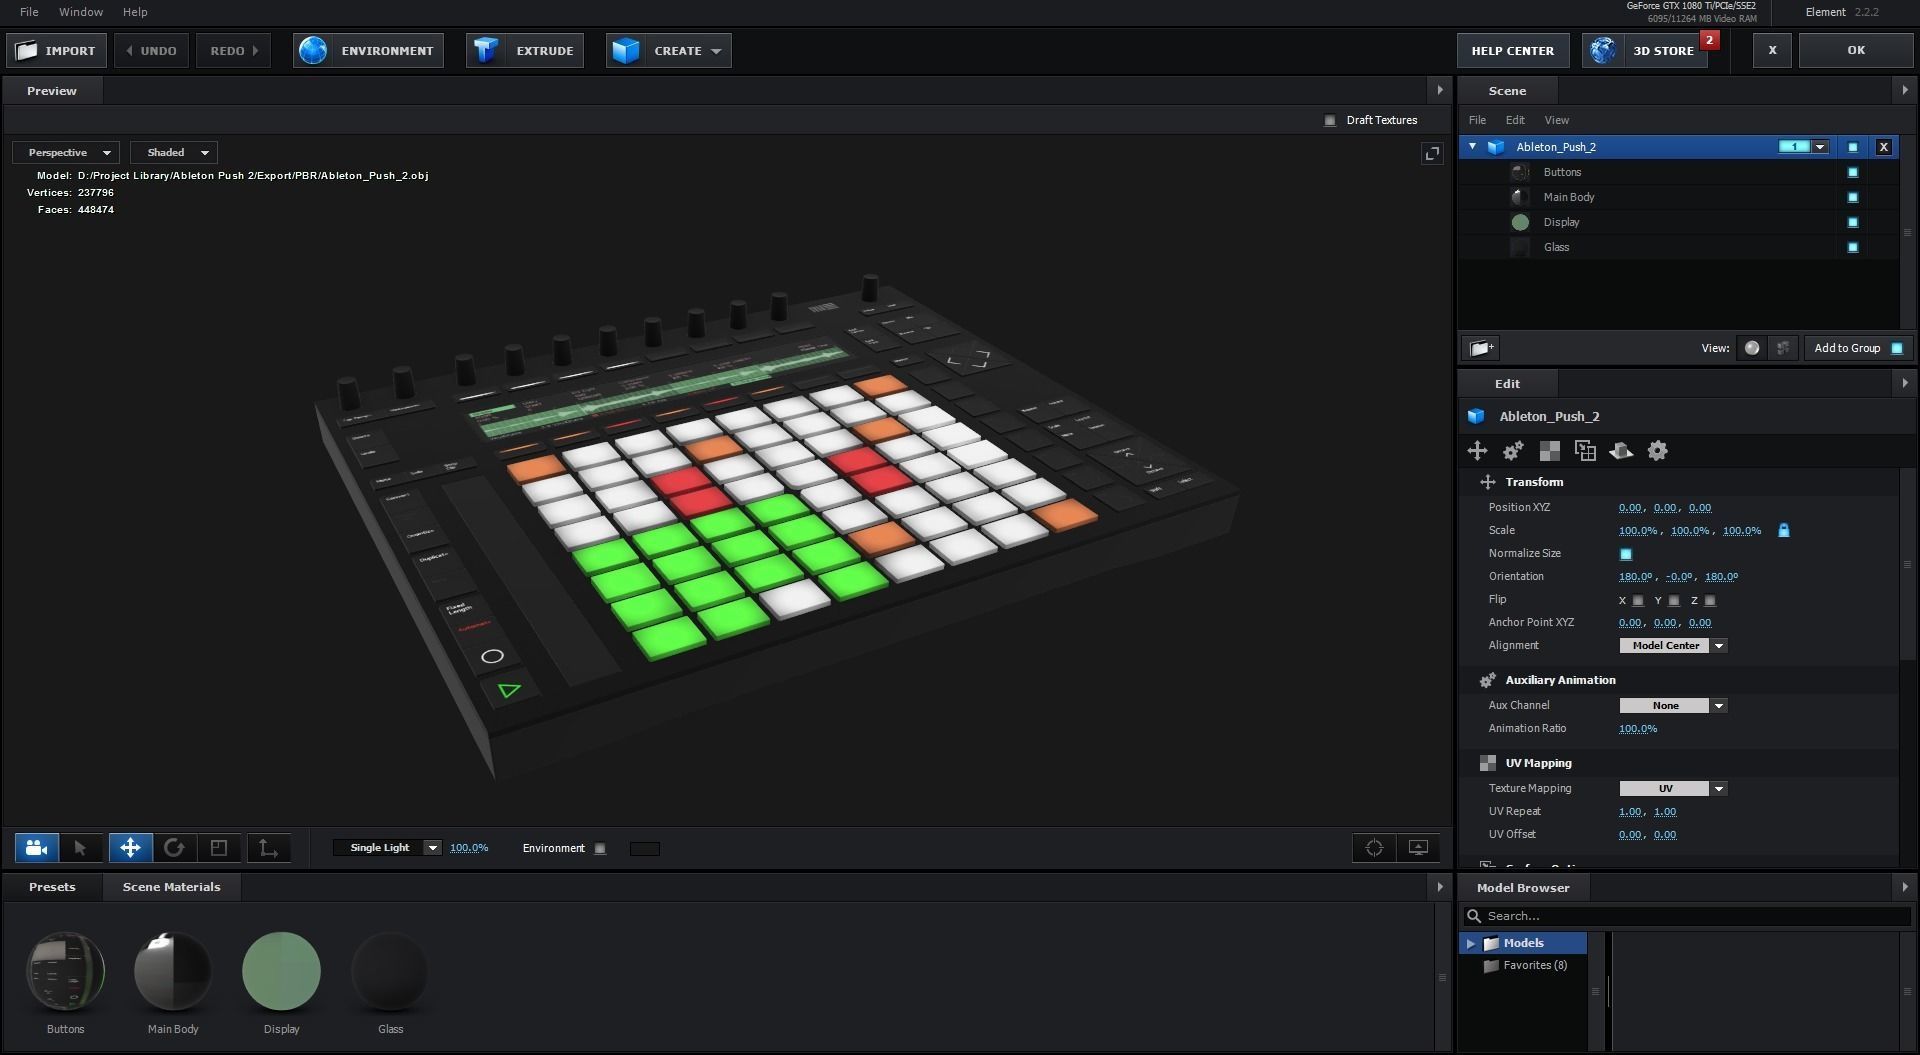The image size is (1920, 1055).
Task: Open the Environment settings
Action: pos(369,50)
